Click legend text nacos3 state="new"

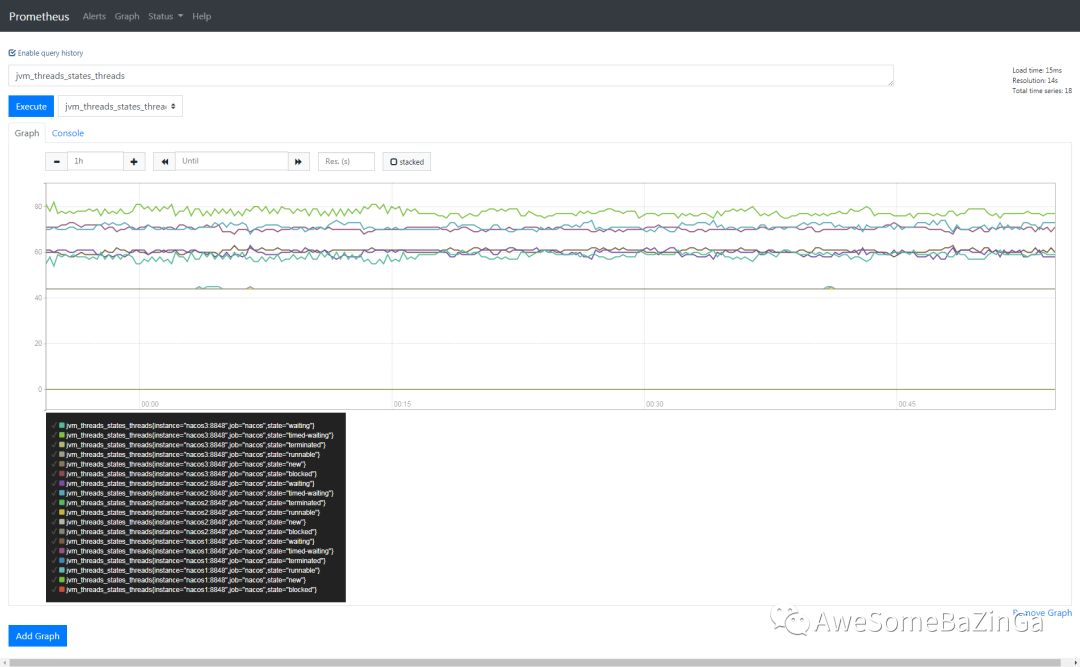(x=186, y=464)
